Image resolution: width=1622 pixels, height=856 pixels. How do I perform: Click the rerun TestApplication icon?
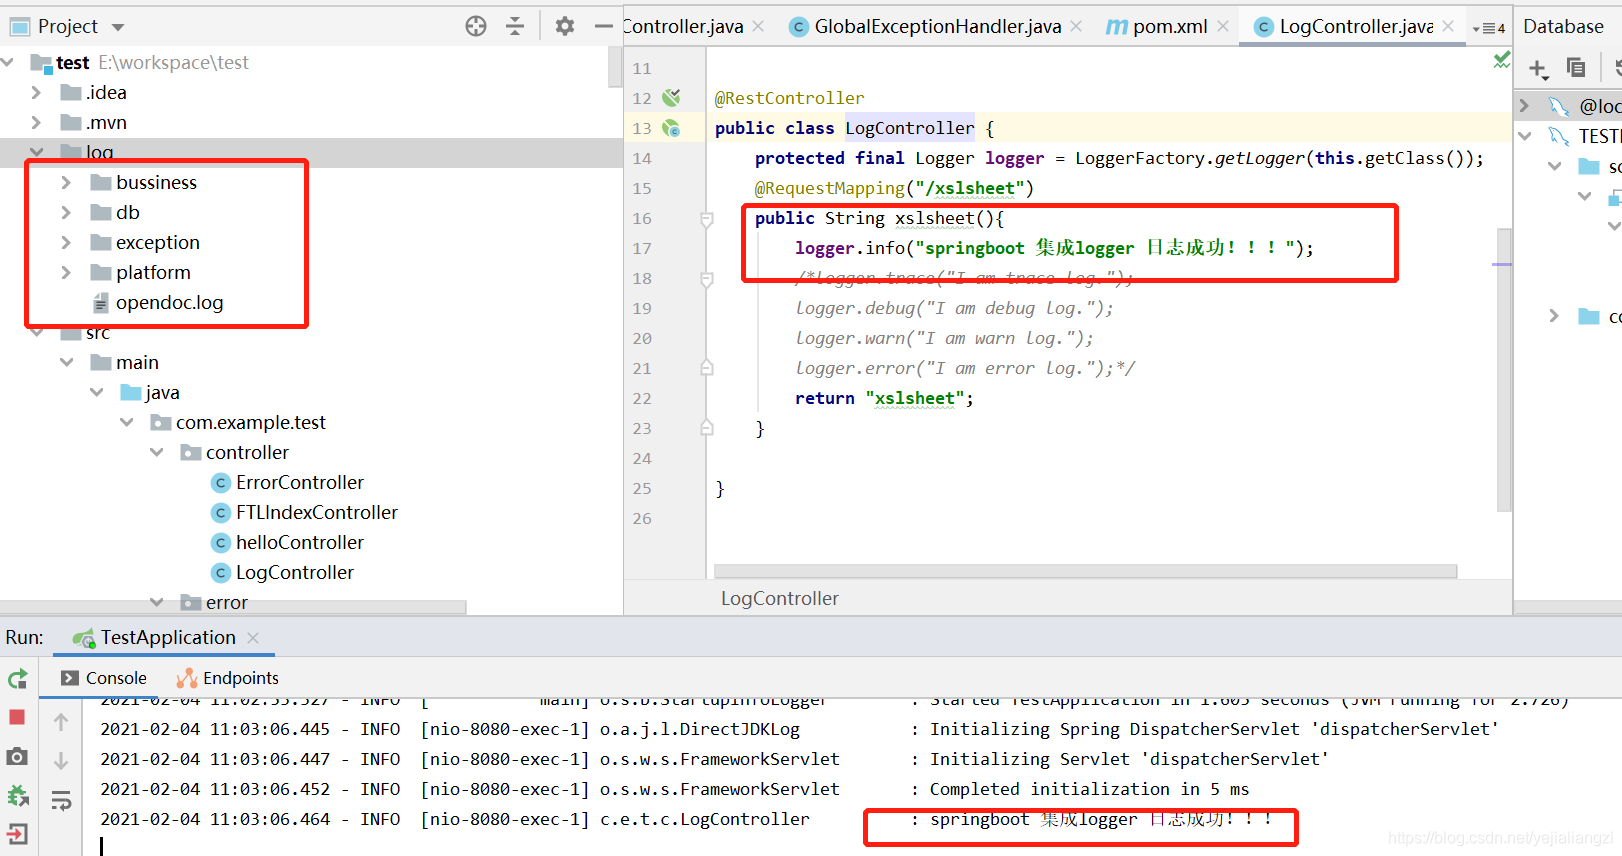pyautogui.click(x=17, y=679)
